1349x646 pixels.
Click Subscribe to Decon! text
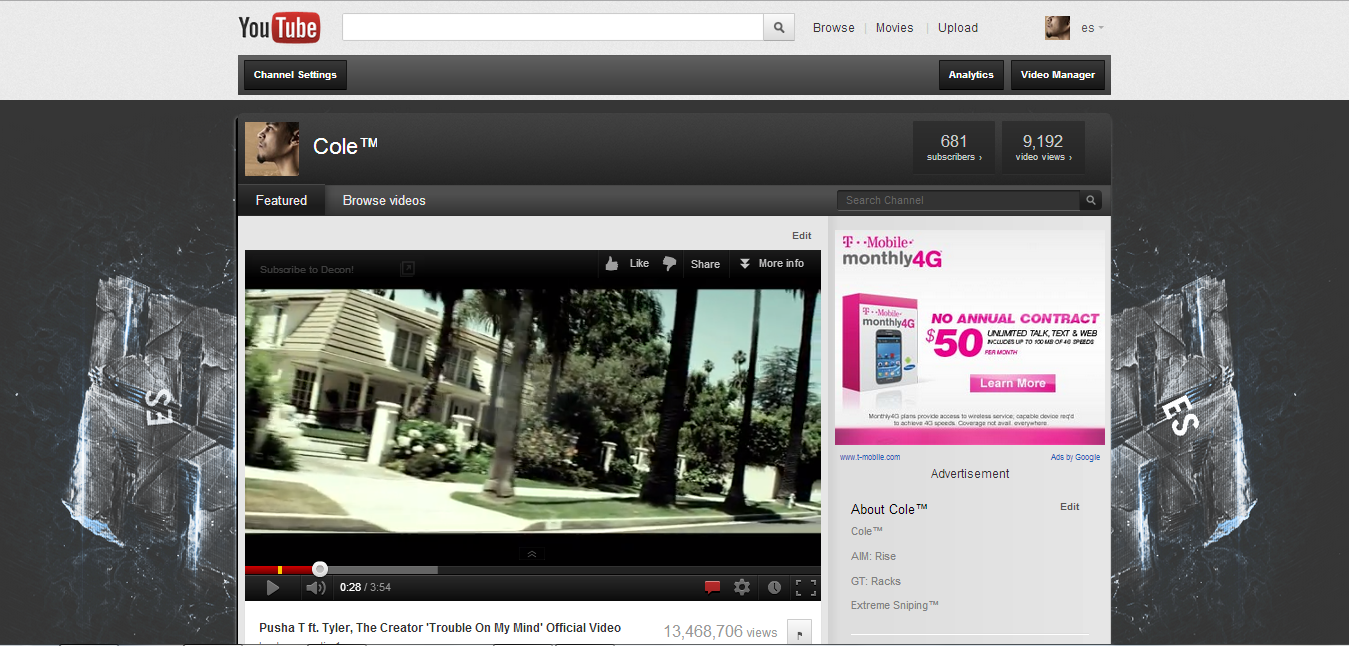(307, 270)
